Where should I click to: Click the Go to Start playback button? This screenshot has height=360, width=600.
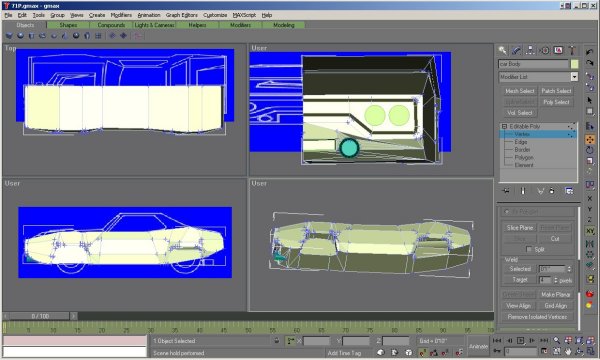pyautogui.click(x=497, y=340)
